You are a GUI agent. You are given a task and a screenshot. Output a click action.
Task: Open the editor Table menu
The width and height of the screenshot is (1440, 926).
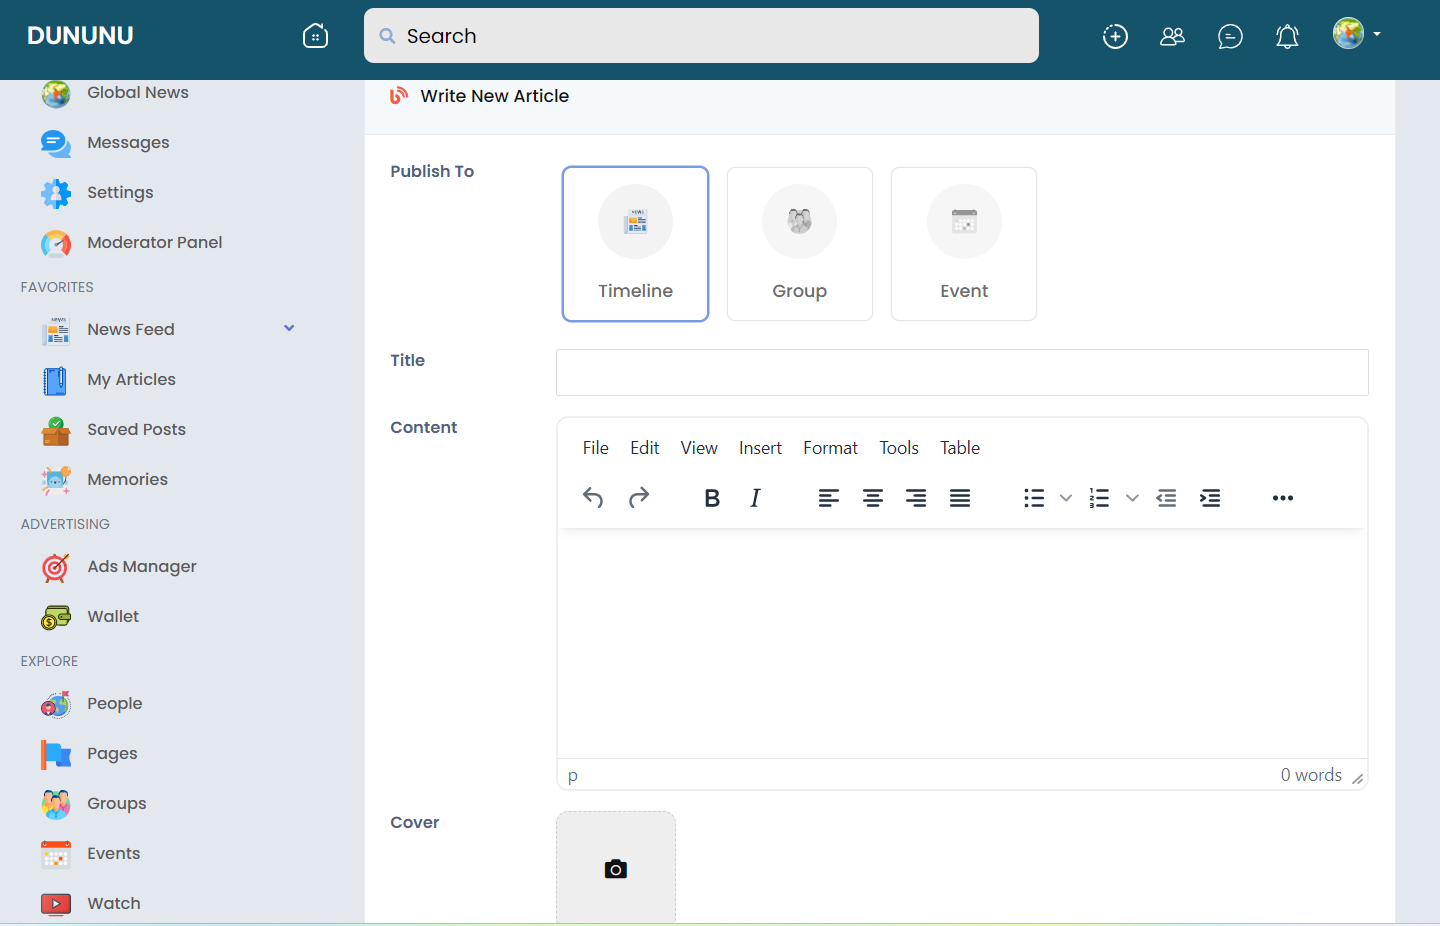[x=960, y=448]
